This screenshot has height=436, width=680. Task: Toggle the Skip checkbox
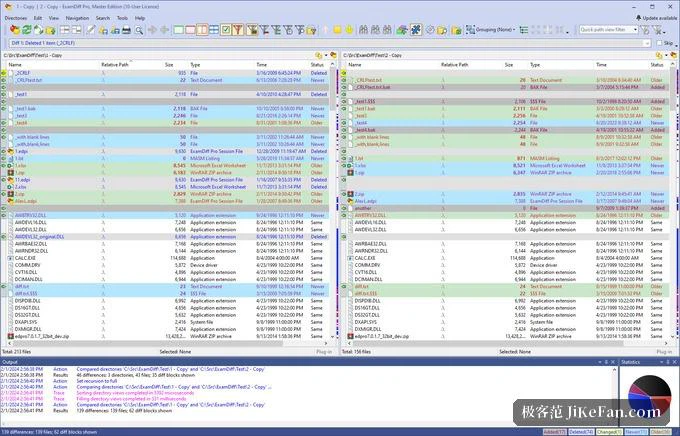[660, 43]
